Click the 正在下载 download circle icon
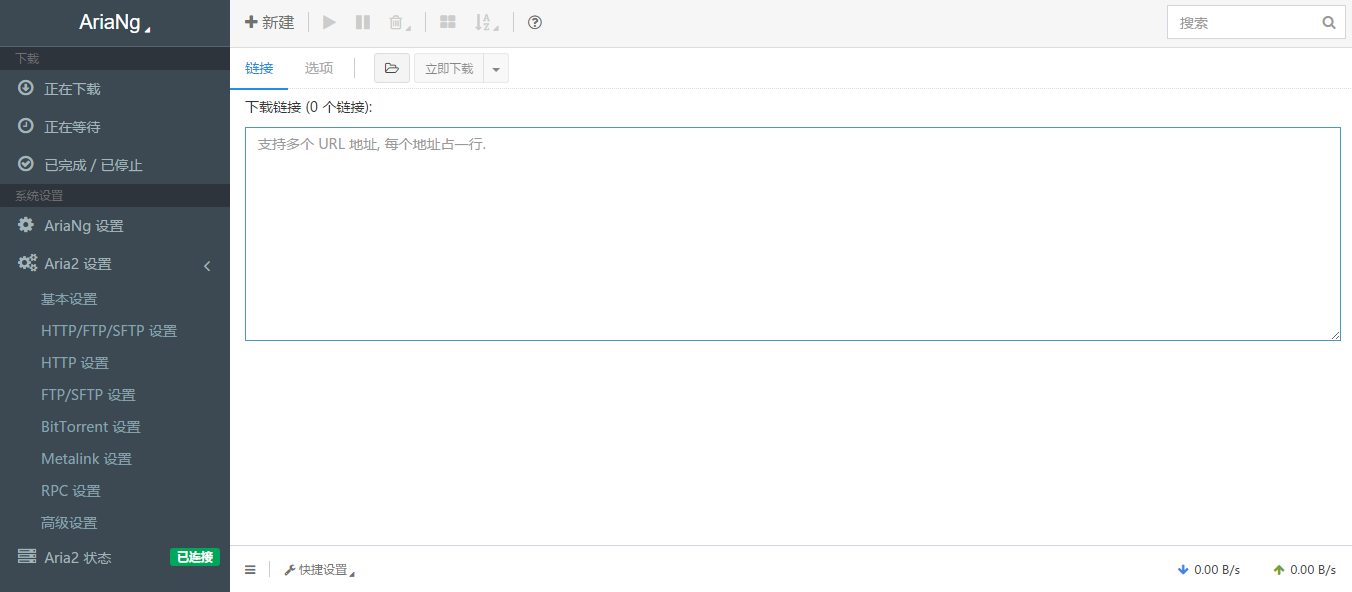Screen dimensions: 1352x592 [x=26, y=88]
